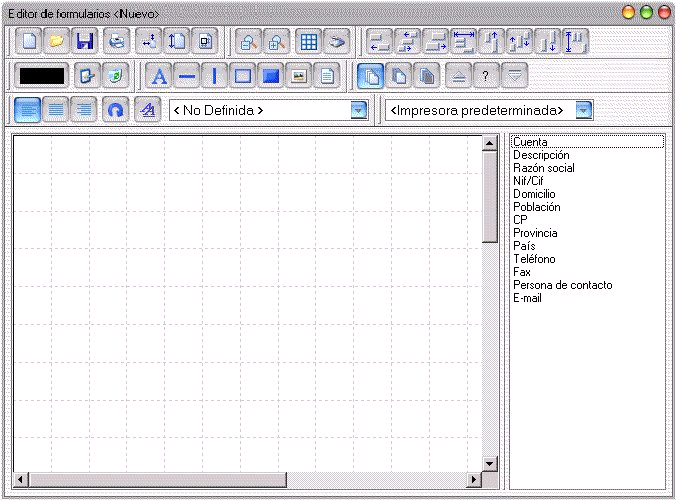Save the form with the floppy disk icon
This screenshot has height=500, width=676.
coord(84,41)
